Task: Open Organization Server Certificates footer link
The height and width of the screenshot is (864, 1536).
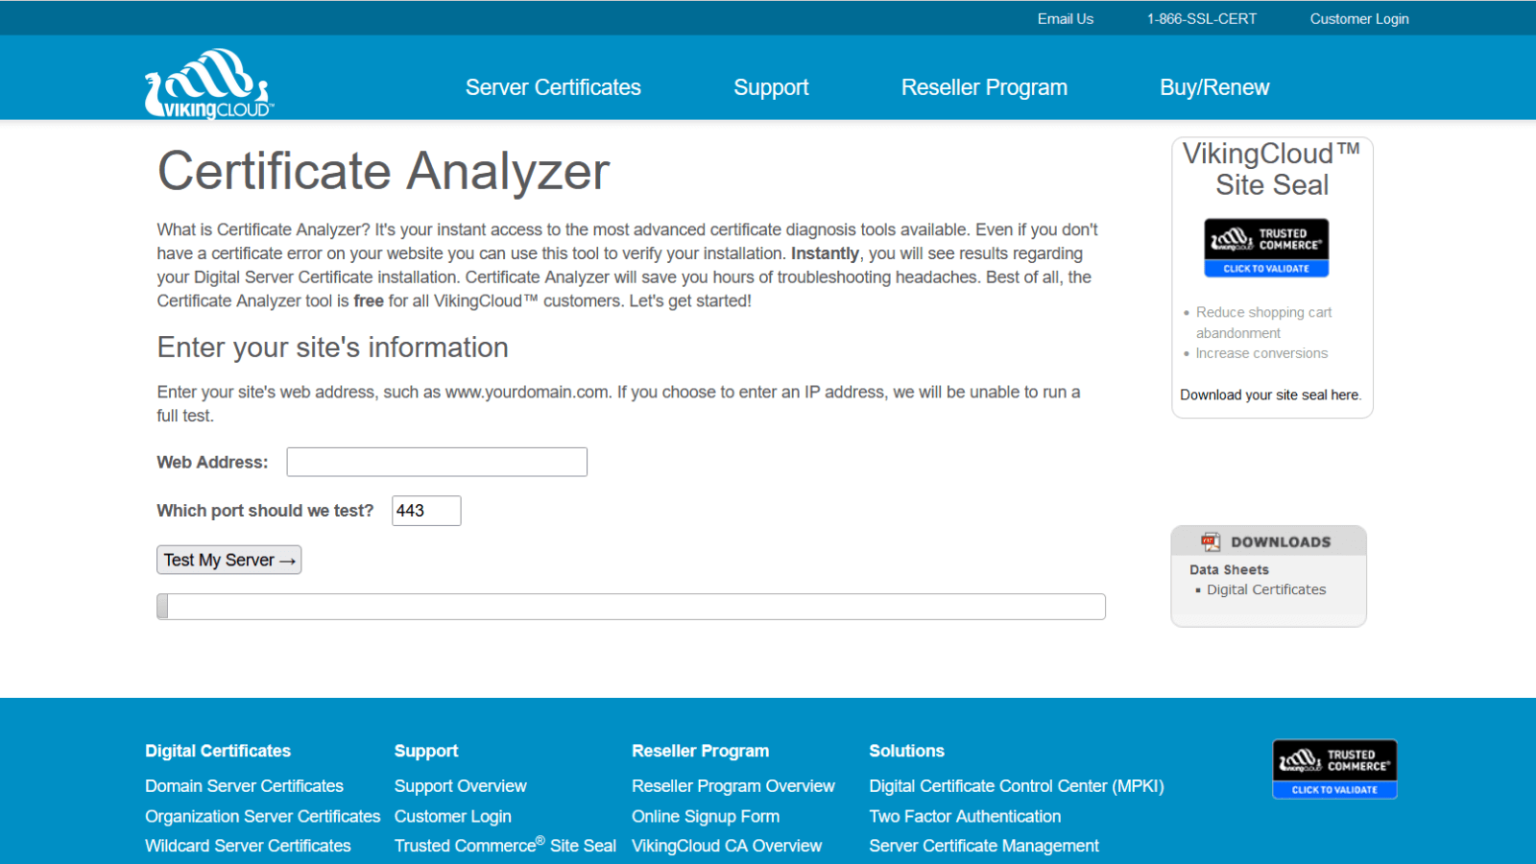Action: [262, 816]
